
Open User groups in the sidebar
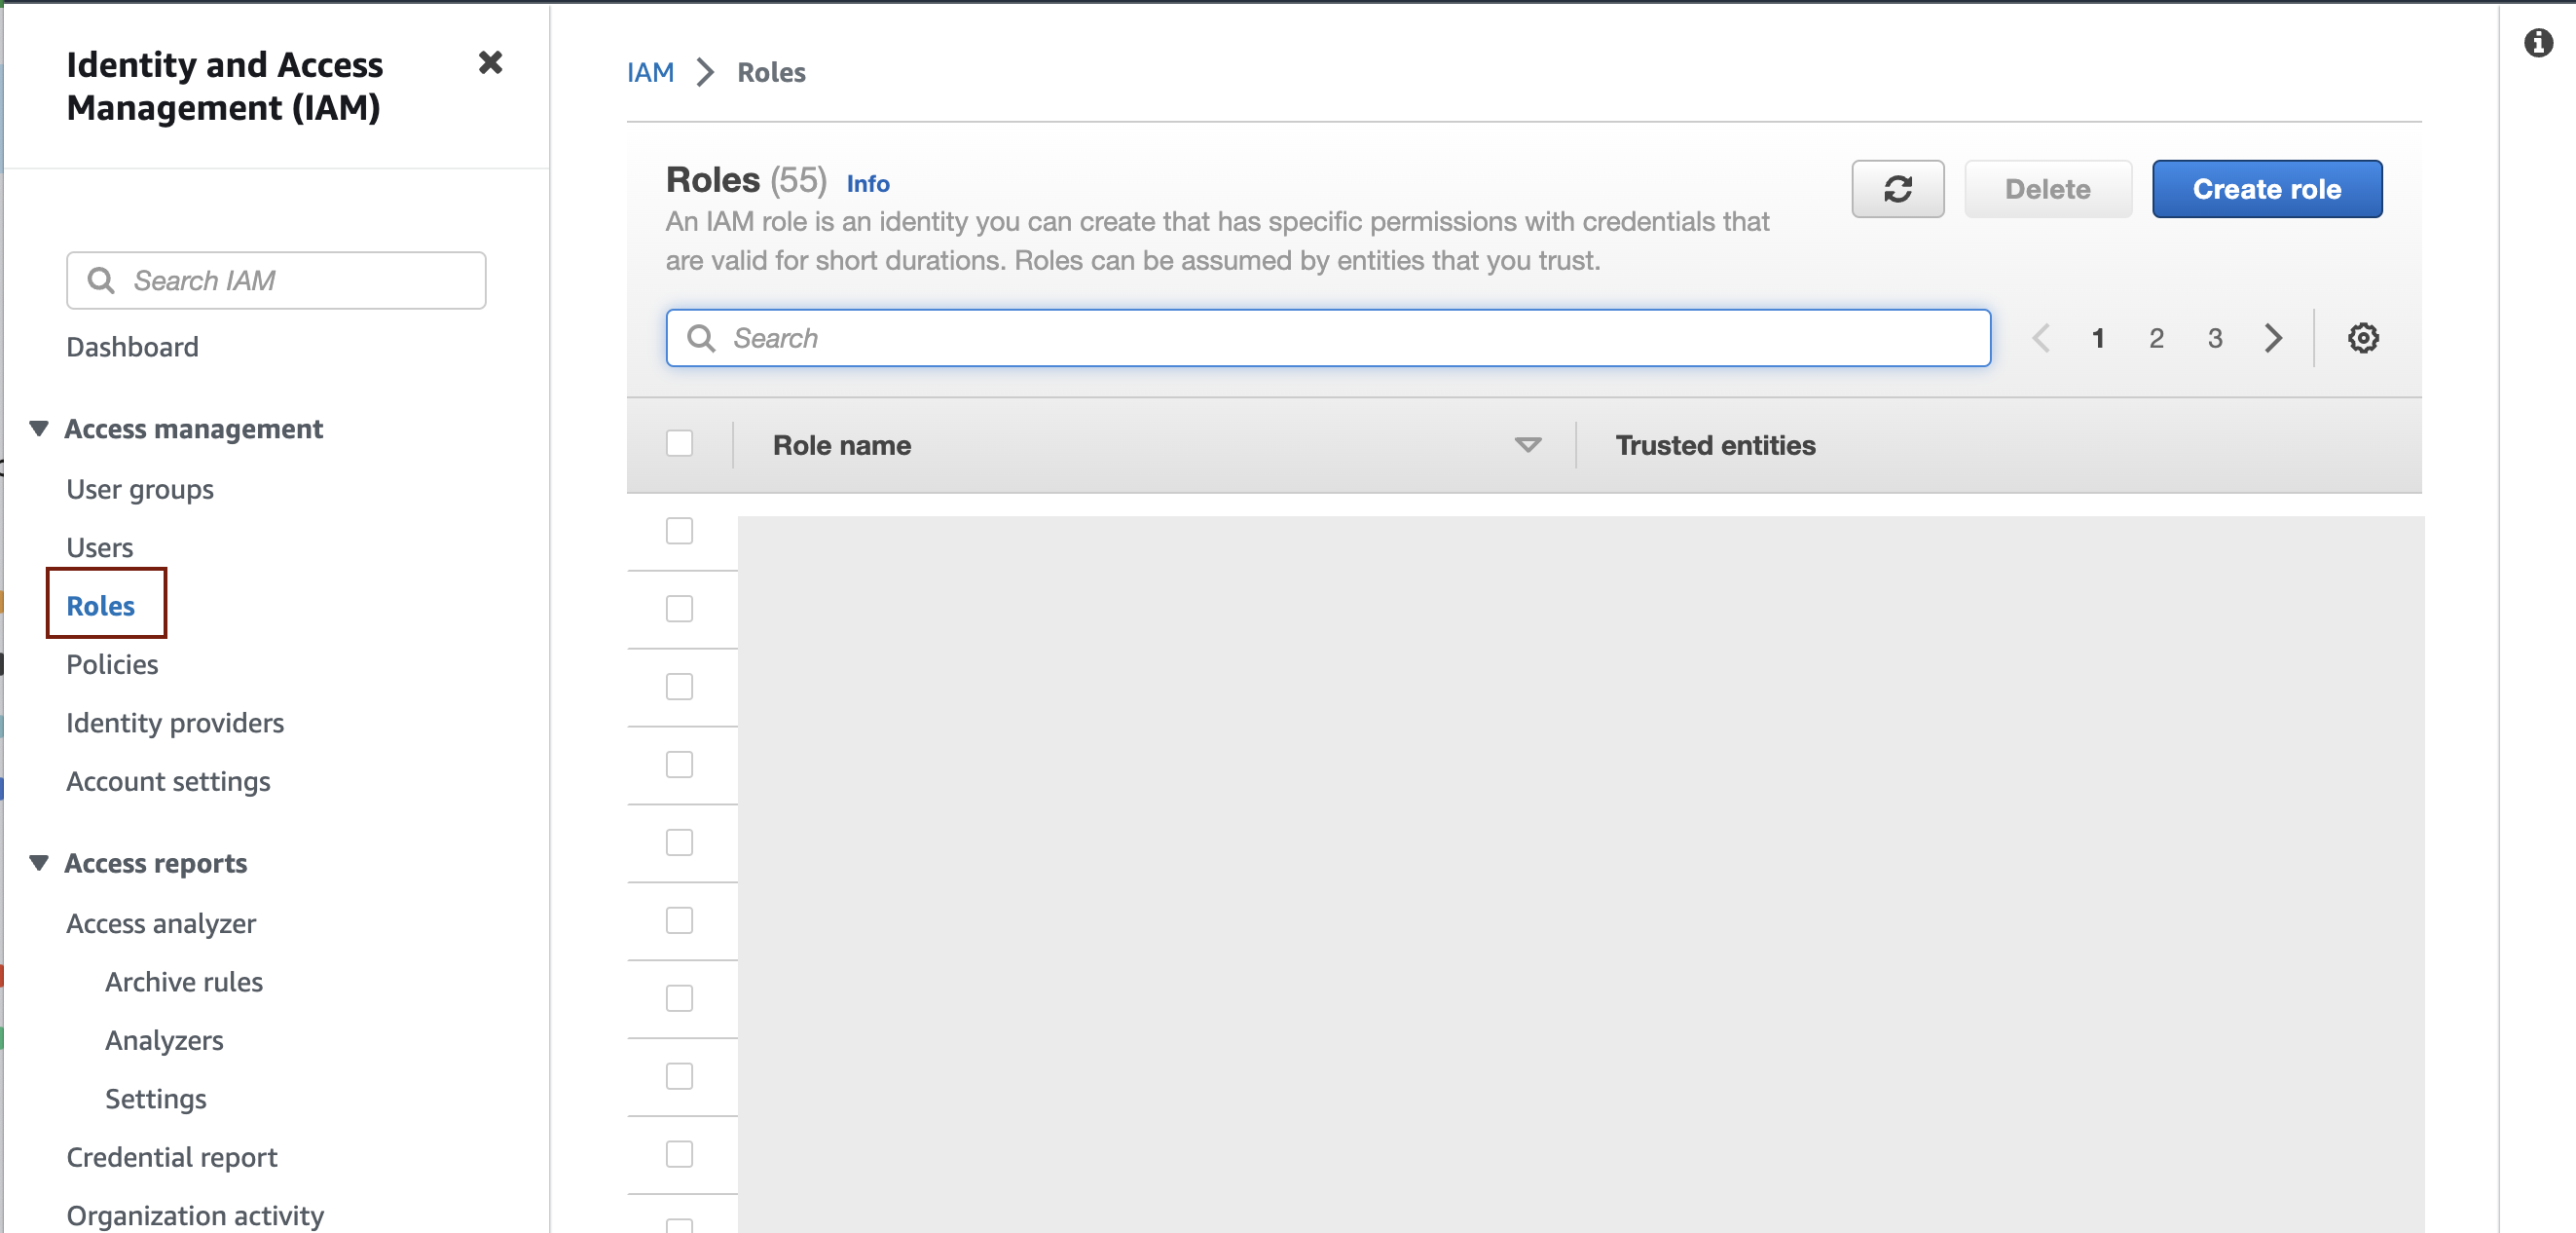coord(140,489)
